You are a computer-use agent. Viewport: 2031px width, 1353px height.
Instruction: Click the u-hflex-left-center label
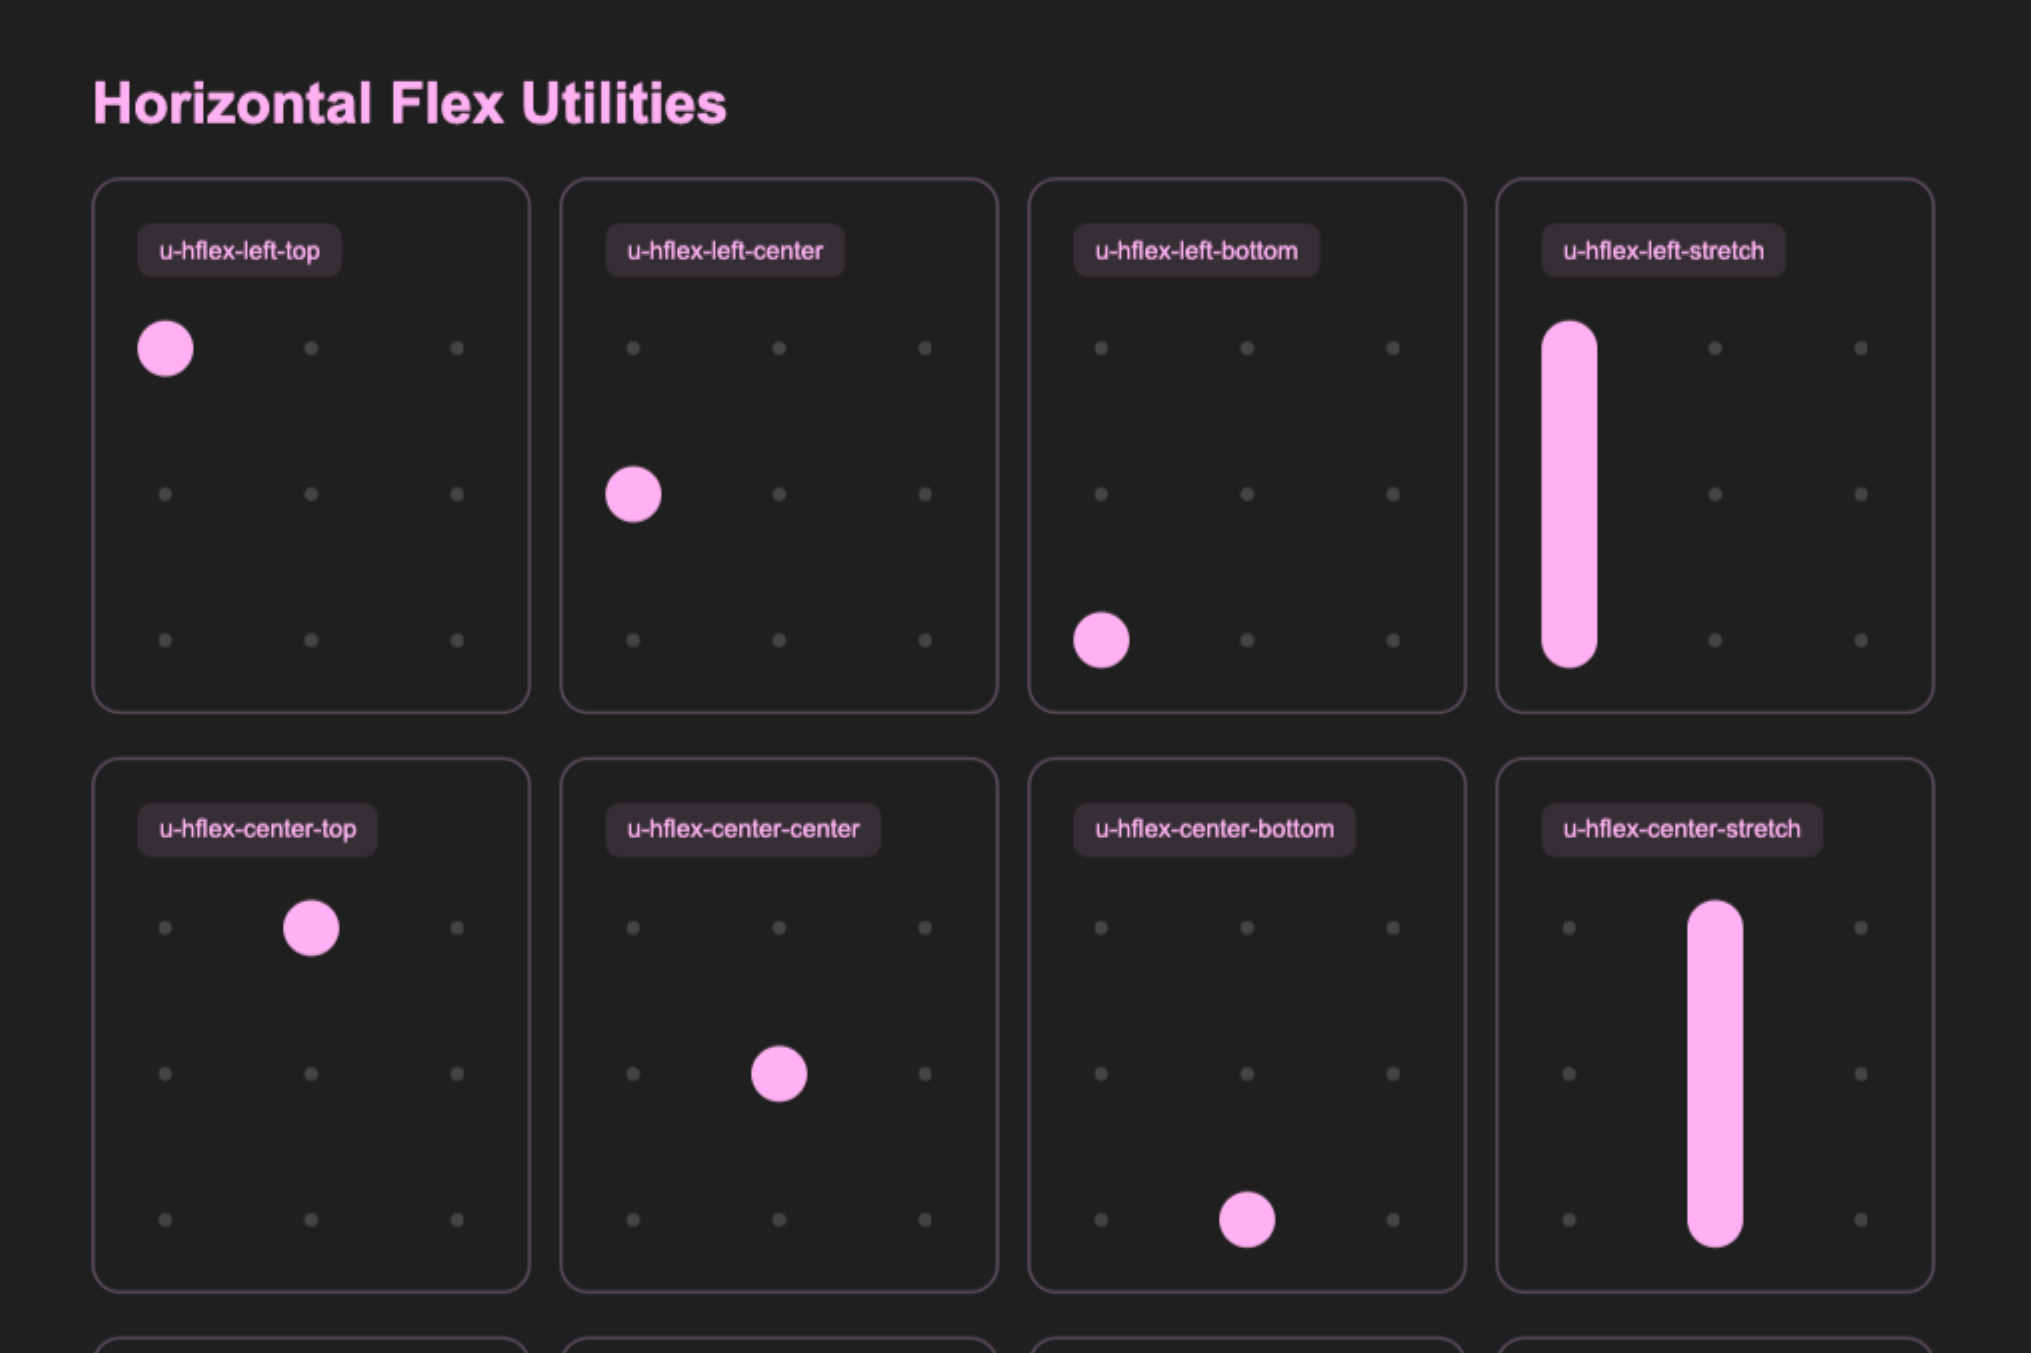click(x=725, y=250)
